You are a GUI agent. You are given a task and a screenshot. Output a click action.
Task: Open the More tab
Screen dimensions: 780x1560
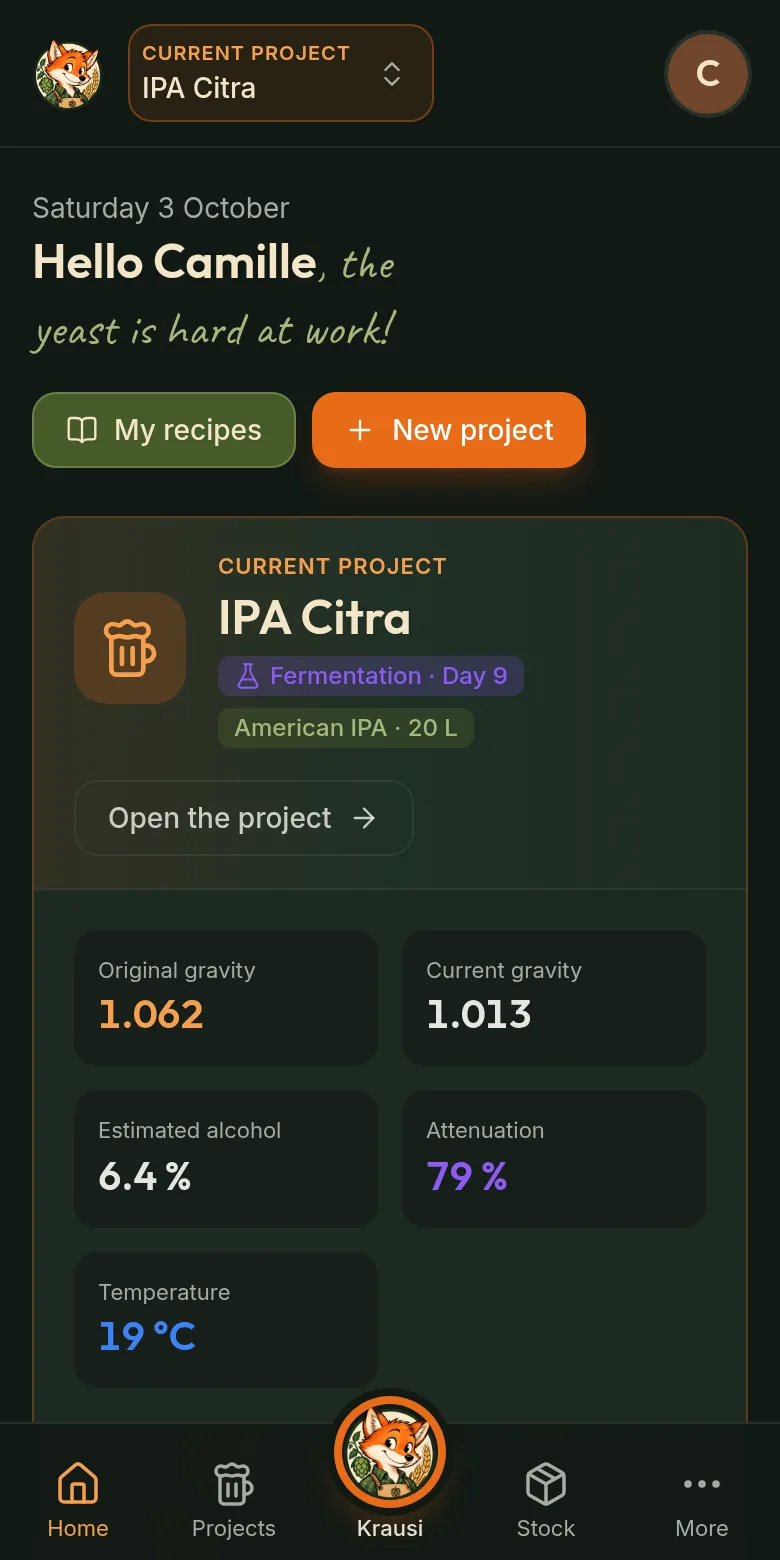pyautogui.click(x=702, y=1499)
